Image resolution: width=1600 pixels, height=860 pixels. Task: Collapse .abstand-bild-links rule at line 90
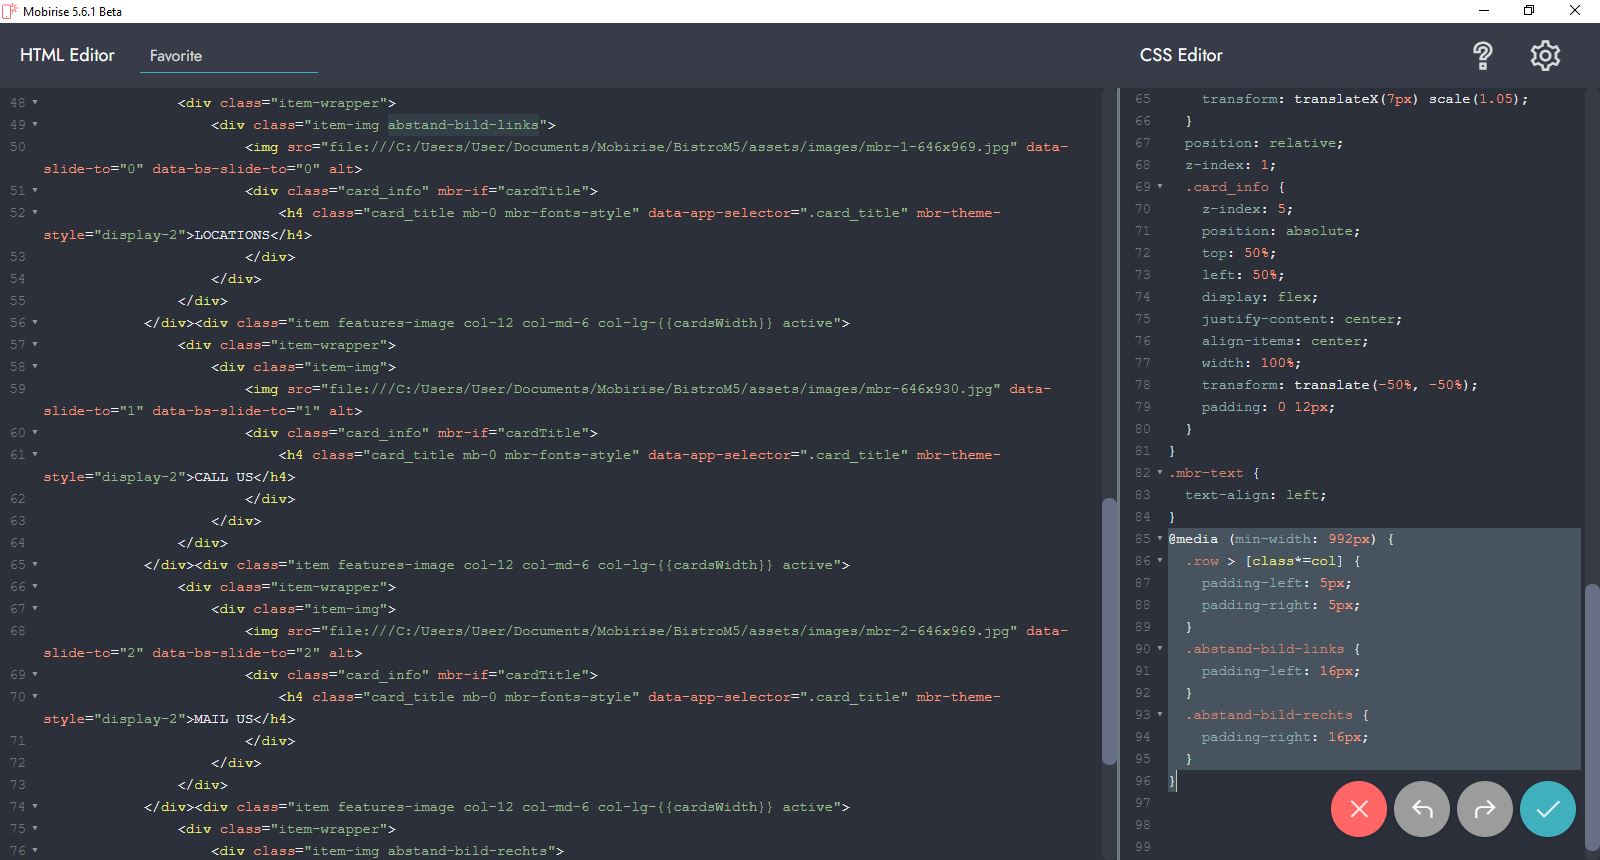[x=1160, y=649]
